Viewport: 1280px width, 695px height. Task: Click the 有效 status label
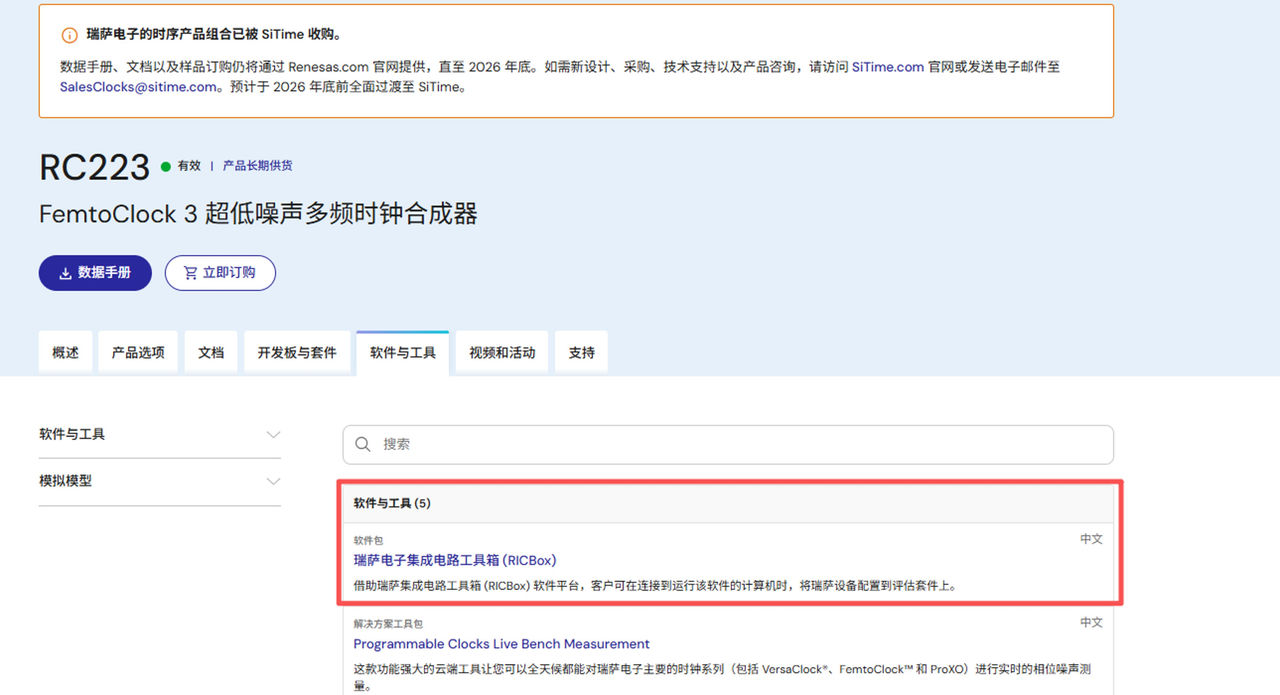tap(189, 166)
